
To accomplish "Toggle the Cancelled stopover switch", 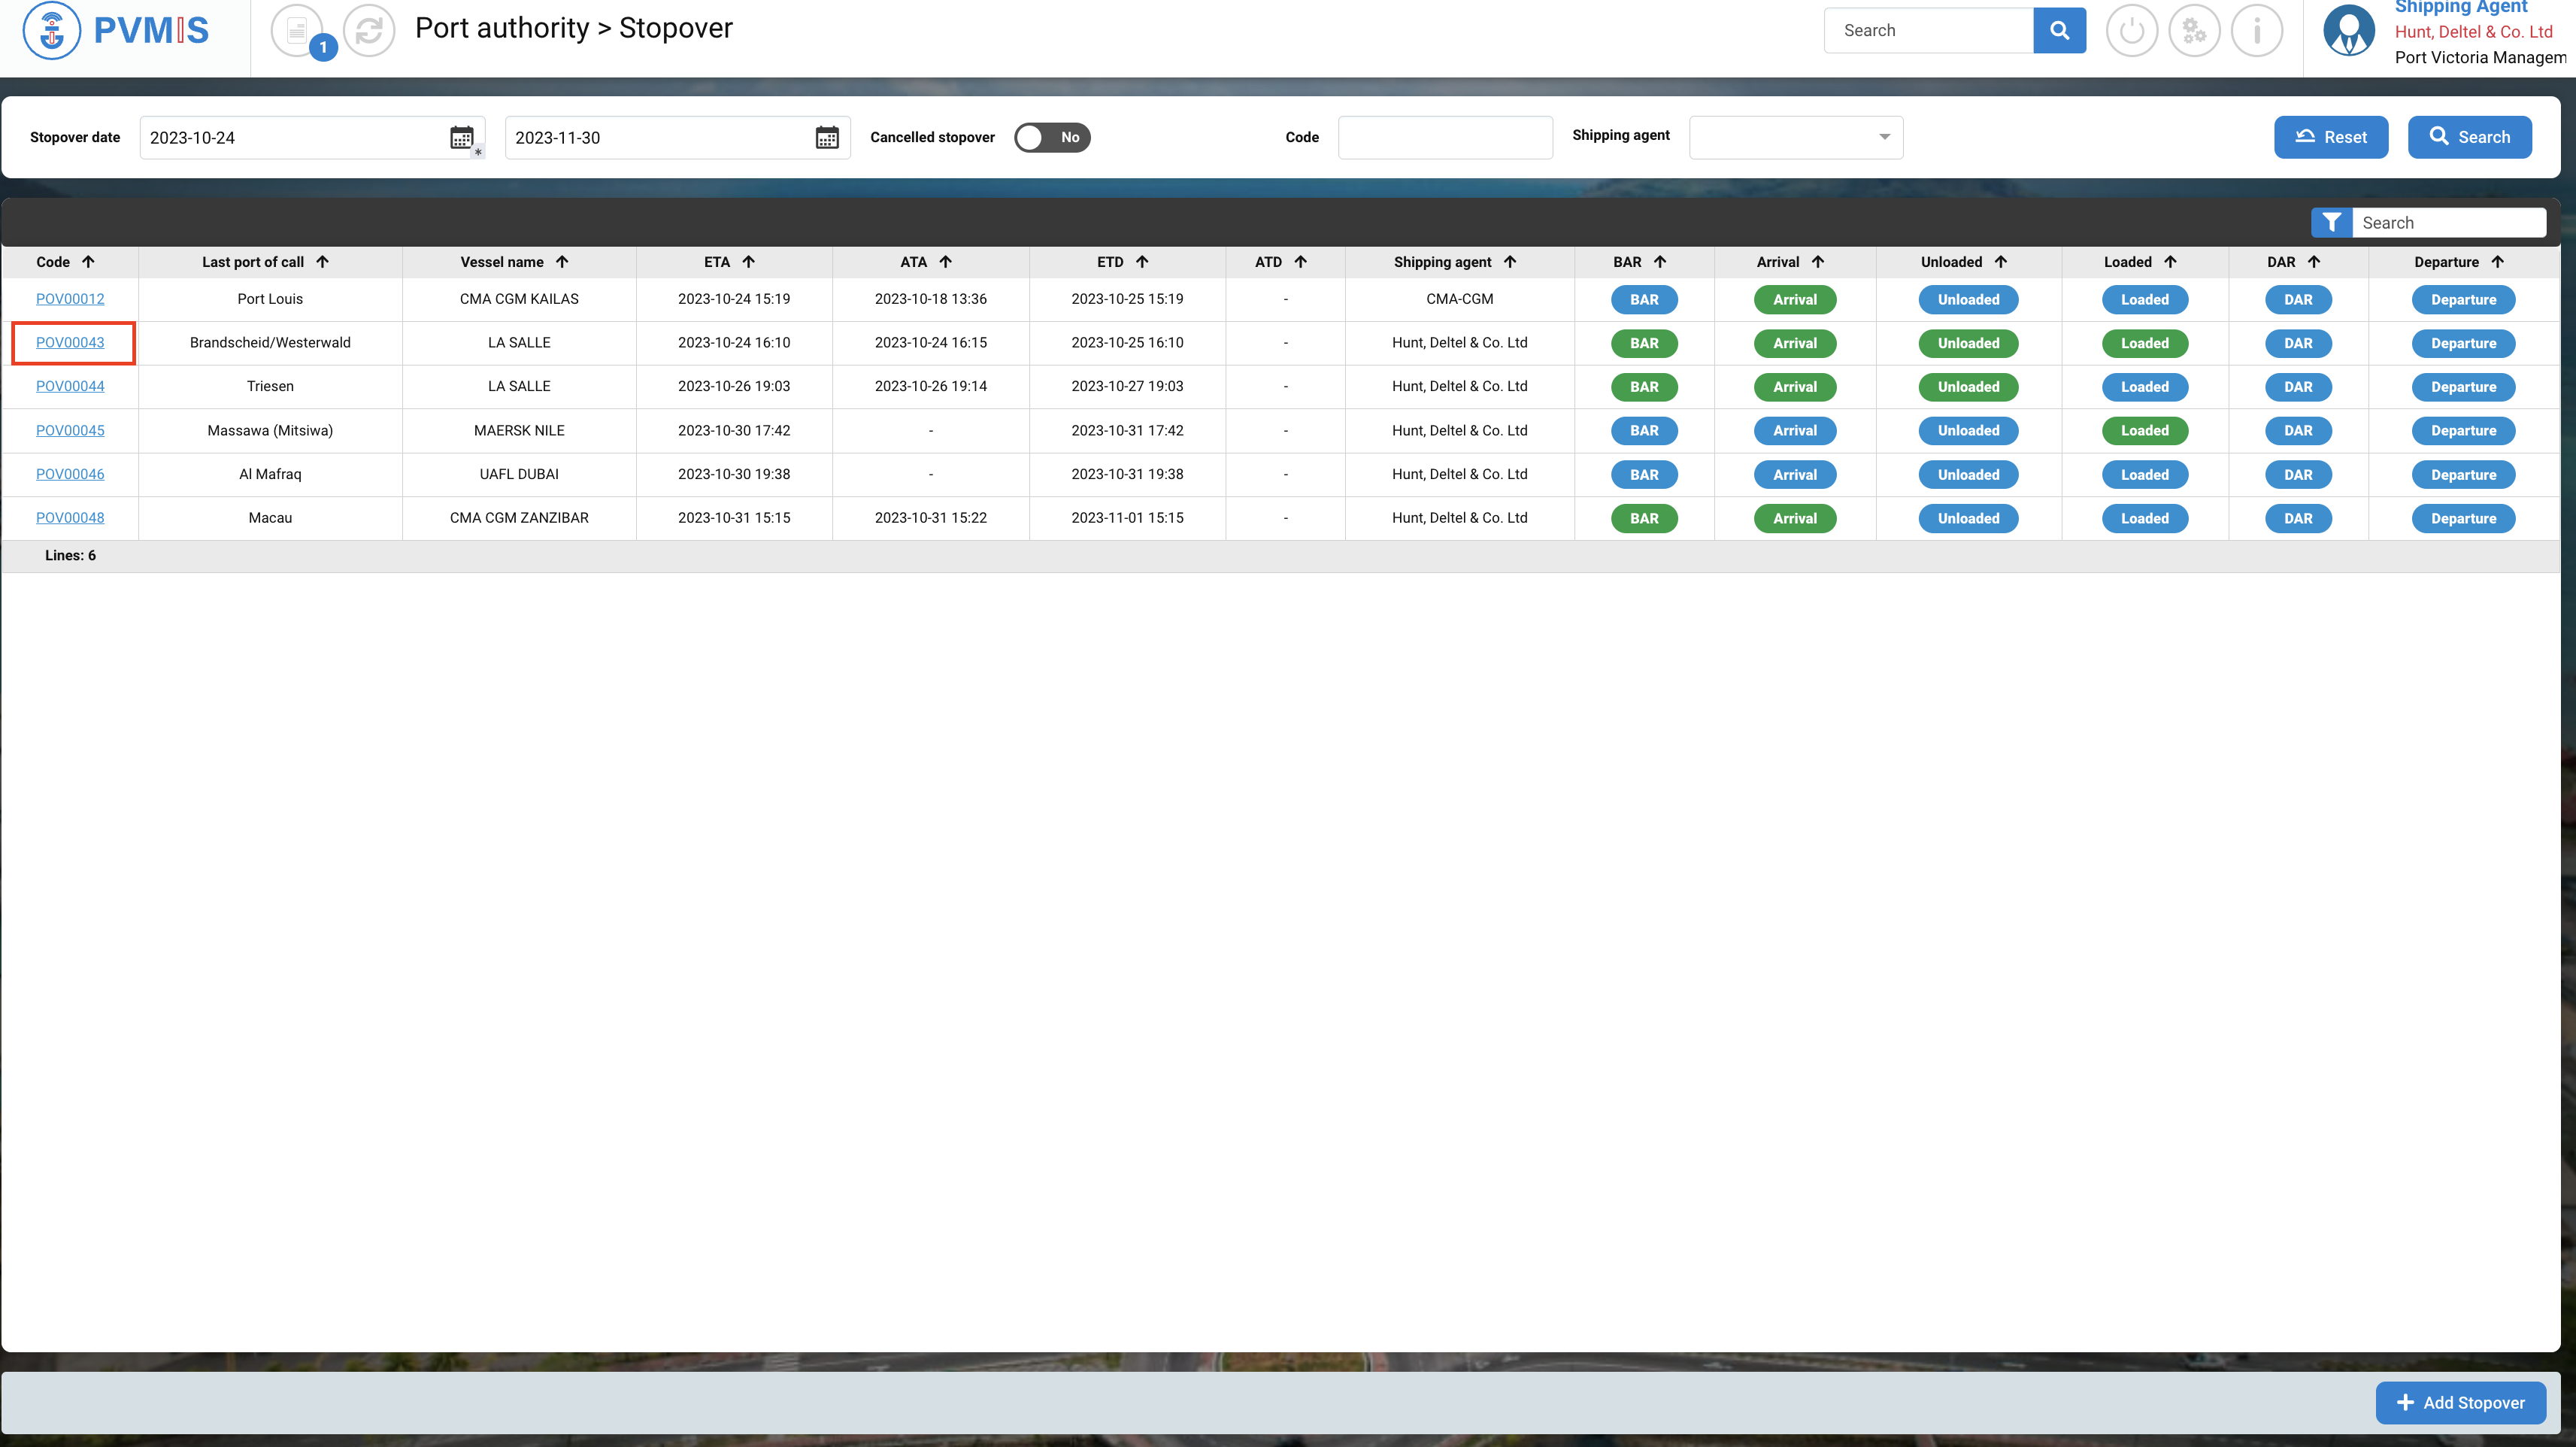I will [1052, 138].
